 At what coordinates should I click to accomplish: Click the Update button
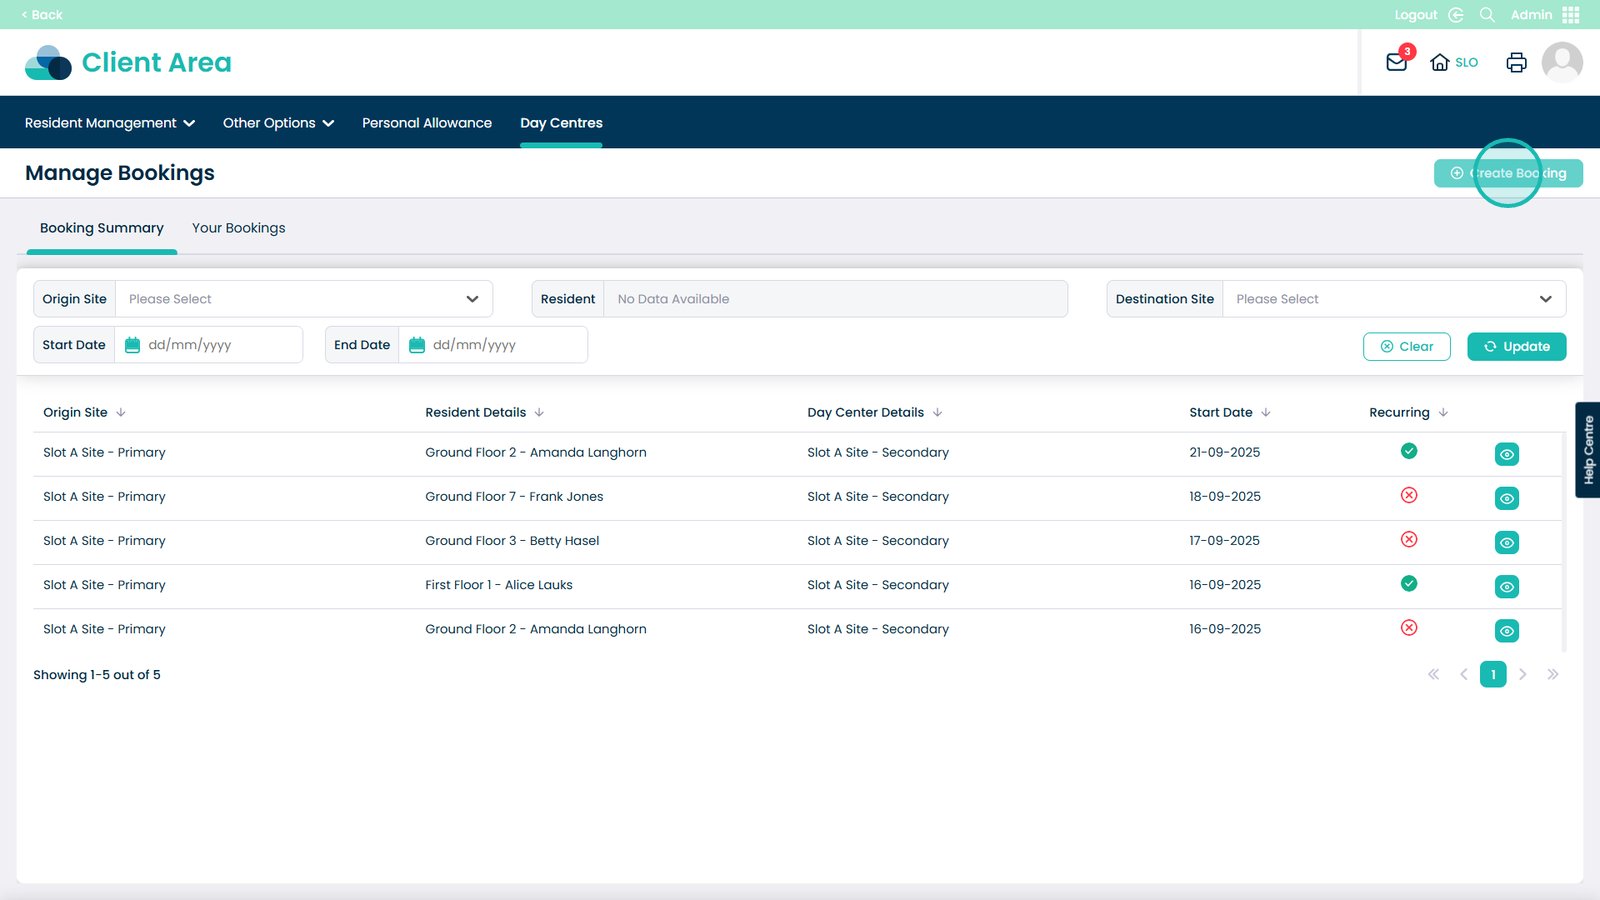[1516, 346]
